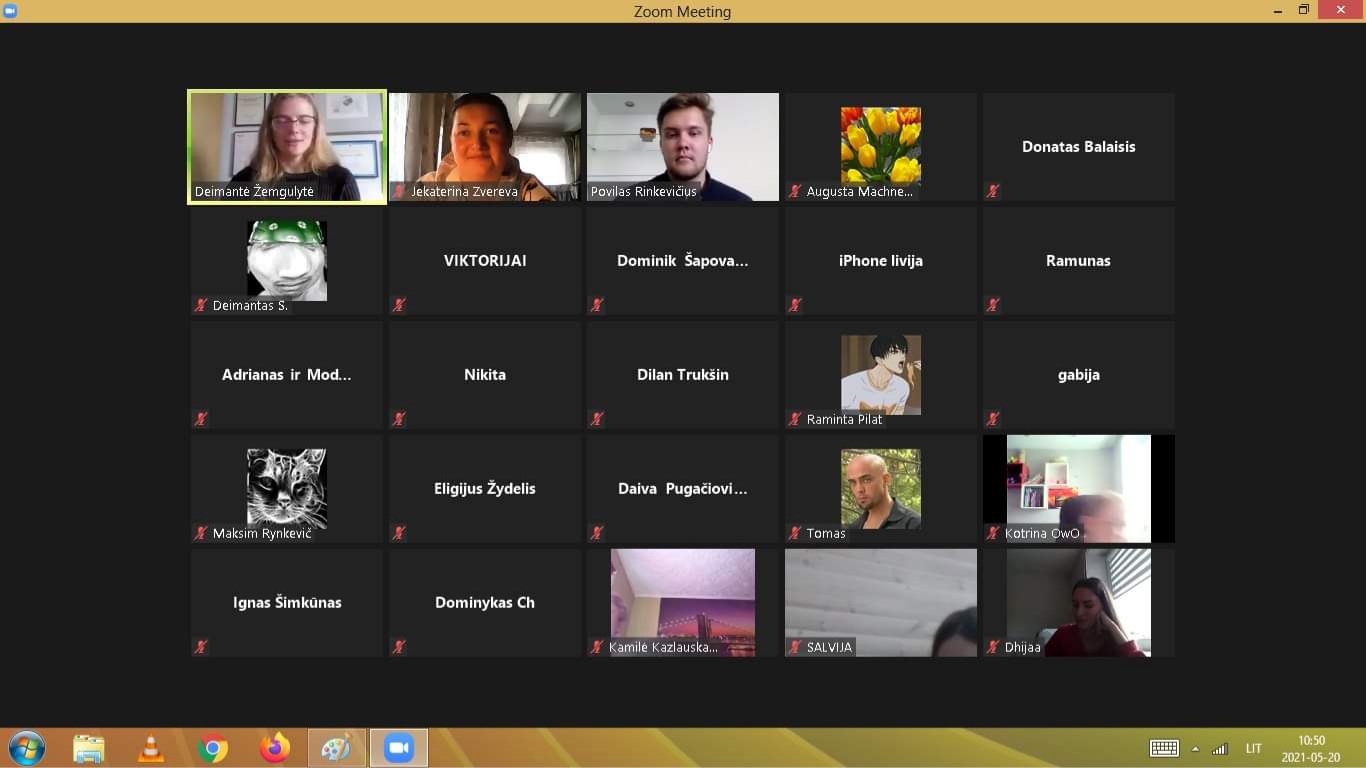Click the Zoom logo in title bar

(x=10, y=11)
